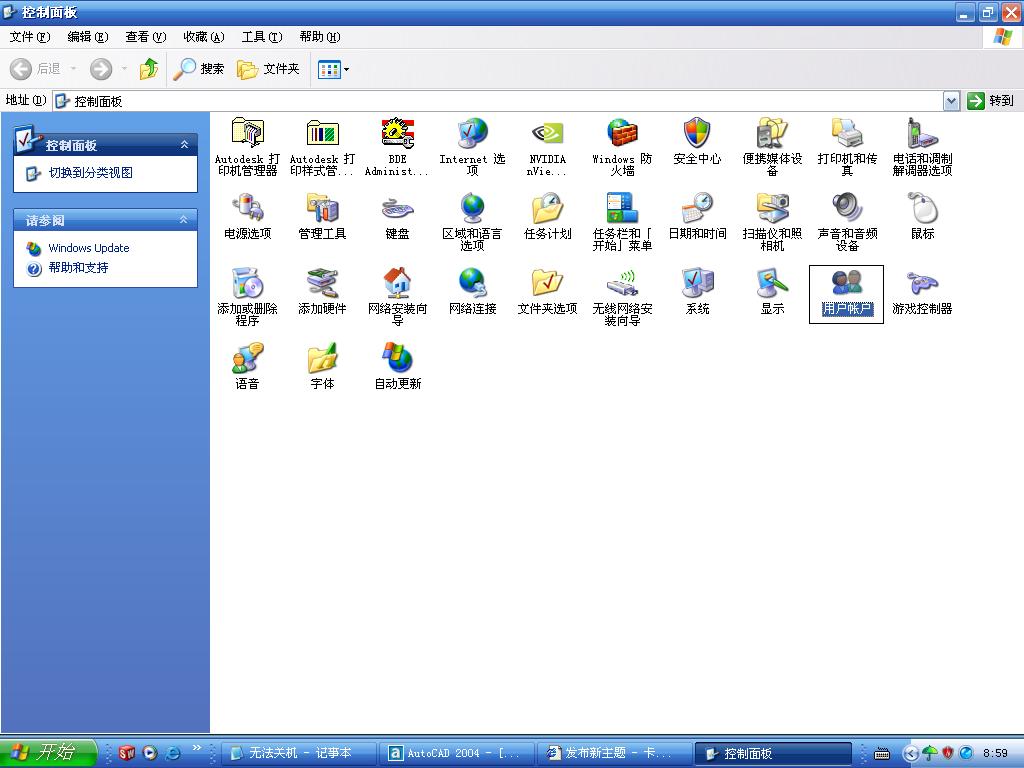This screenshot has height=768, width=1024.
Task: Click 添加或删除程序 icon
Action: click(248, 283)
